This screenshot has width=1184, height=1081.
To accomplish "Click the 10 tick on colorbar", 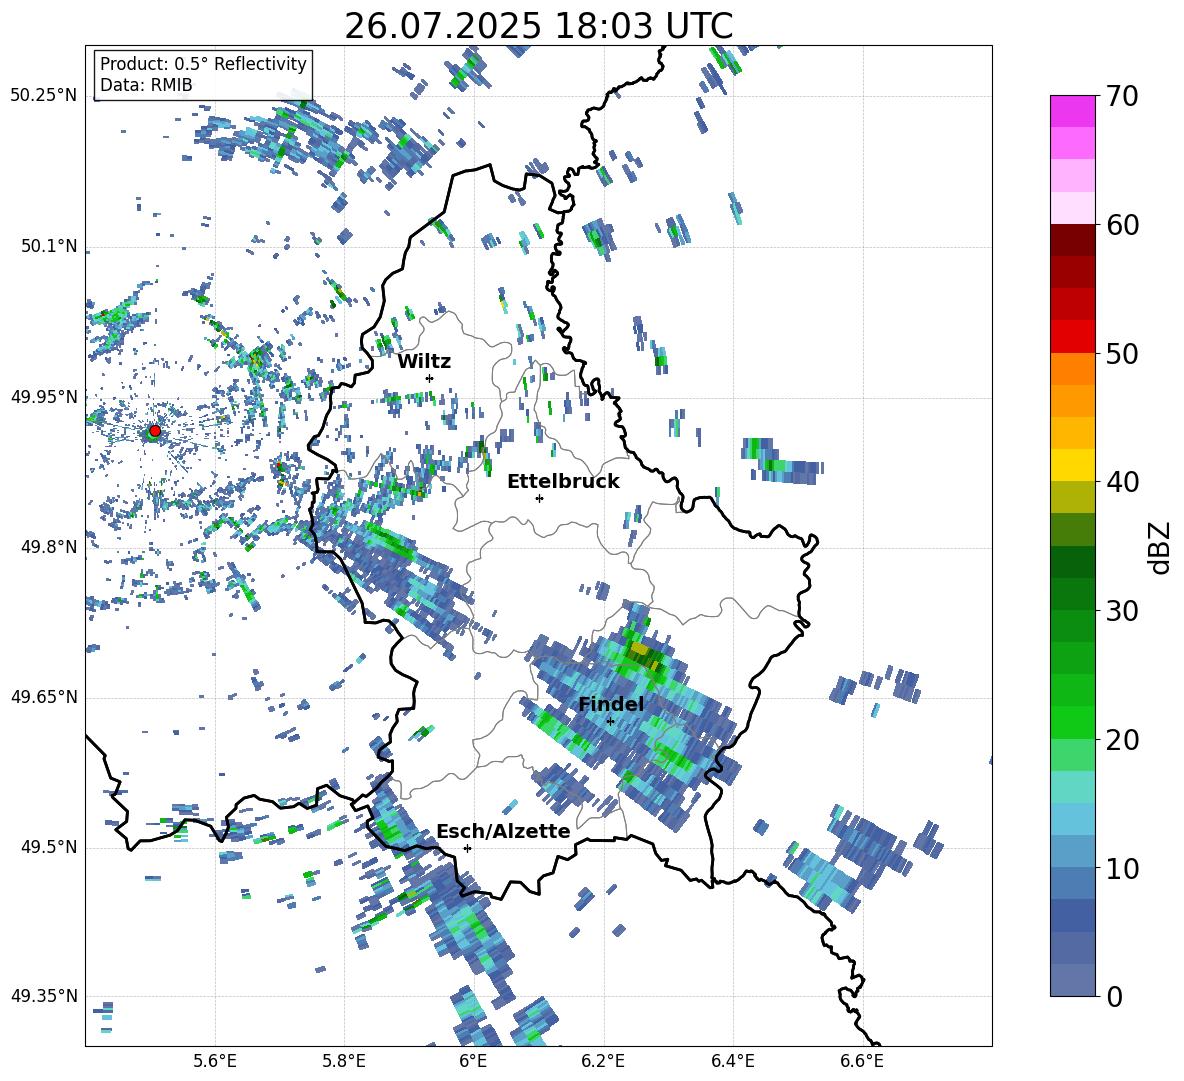I will coord(1122,868).
